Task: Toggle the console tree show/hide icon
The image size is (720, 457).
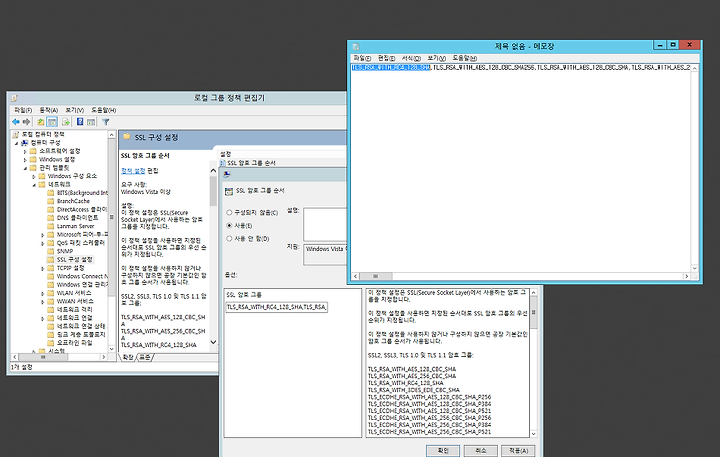Action: [52, 122]
